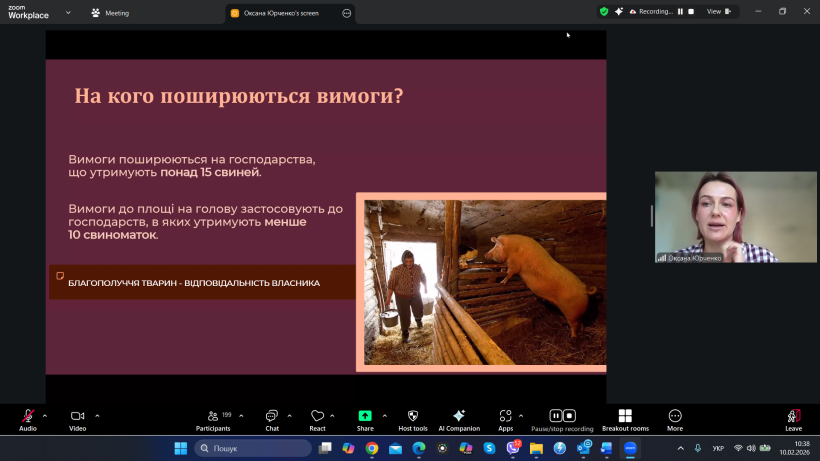Open the View layout menu

coord(718,11)
